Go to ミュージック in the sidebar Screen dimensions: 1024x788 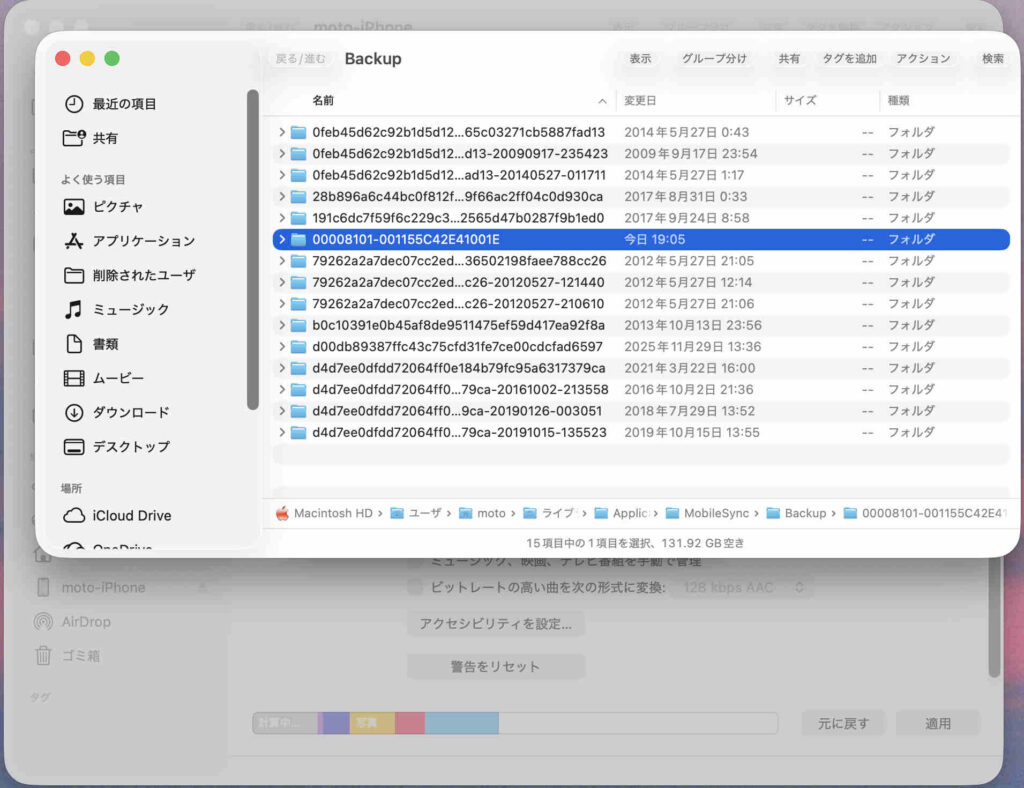(x=130, y=310)
